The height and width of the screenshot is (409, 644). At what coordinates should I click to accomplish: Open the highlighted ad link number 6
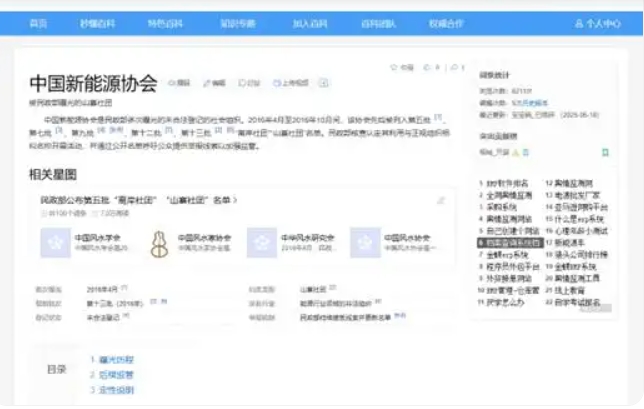click(510, 243)
